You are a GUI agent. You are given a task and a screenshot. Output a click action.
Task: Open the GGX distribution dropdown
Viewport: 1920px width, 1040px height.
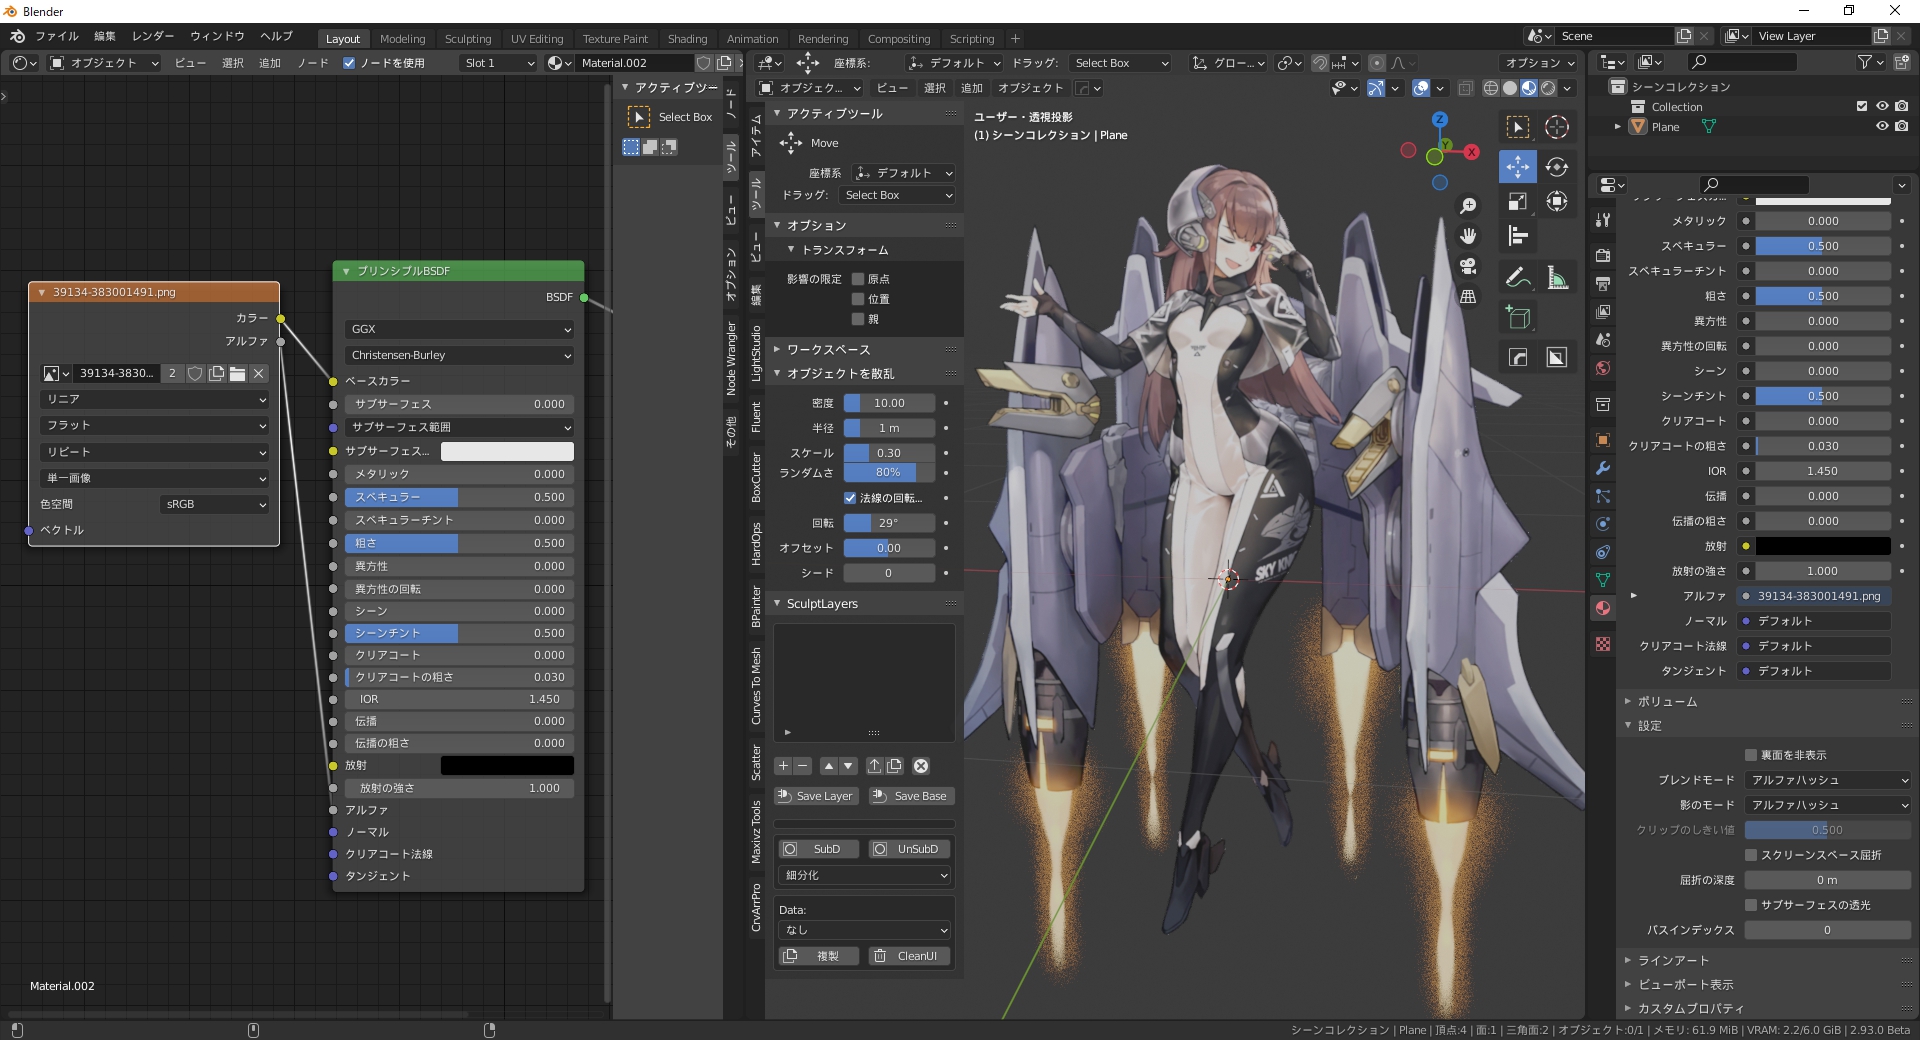(459, 329)
